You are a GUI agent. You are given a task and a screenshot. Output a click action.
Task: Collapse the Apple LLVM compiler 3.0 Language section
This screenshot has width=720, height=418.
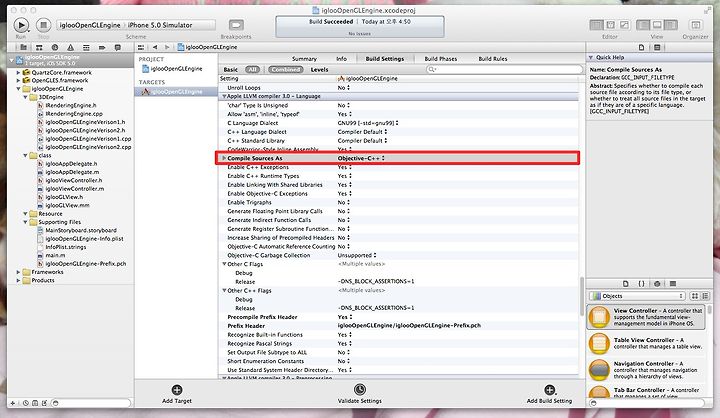point(225,96)
